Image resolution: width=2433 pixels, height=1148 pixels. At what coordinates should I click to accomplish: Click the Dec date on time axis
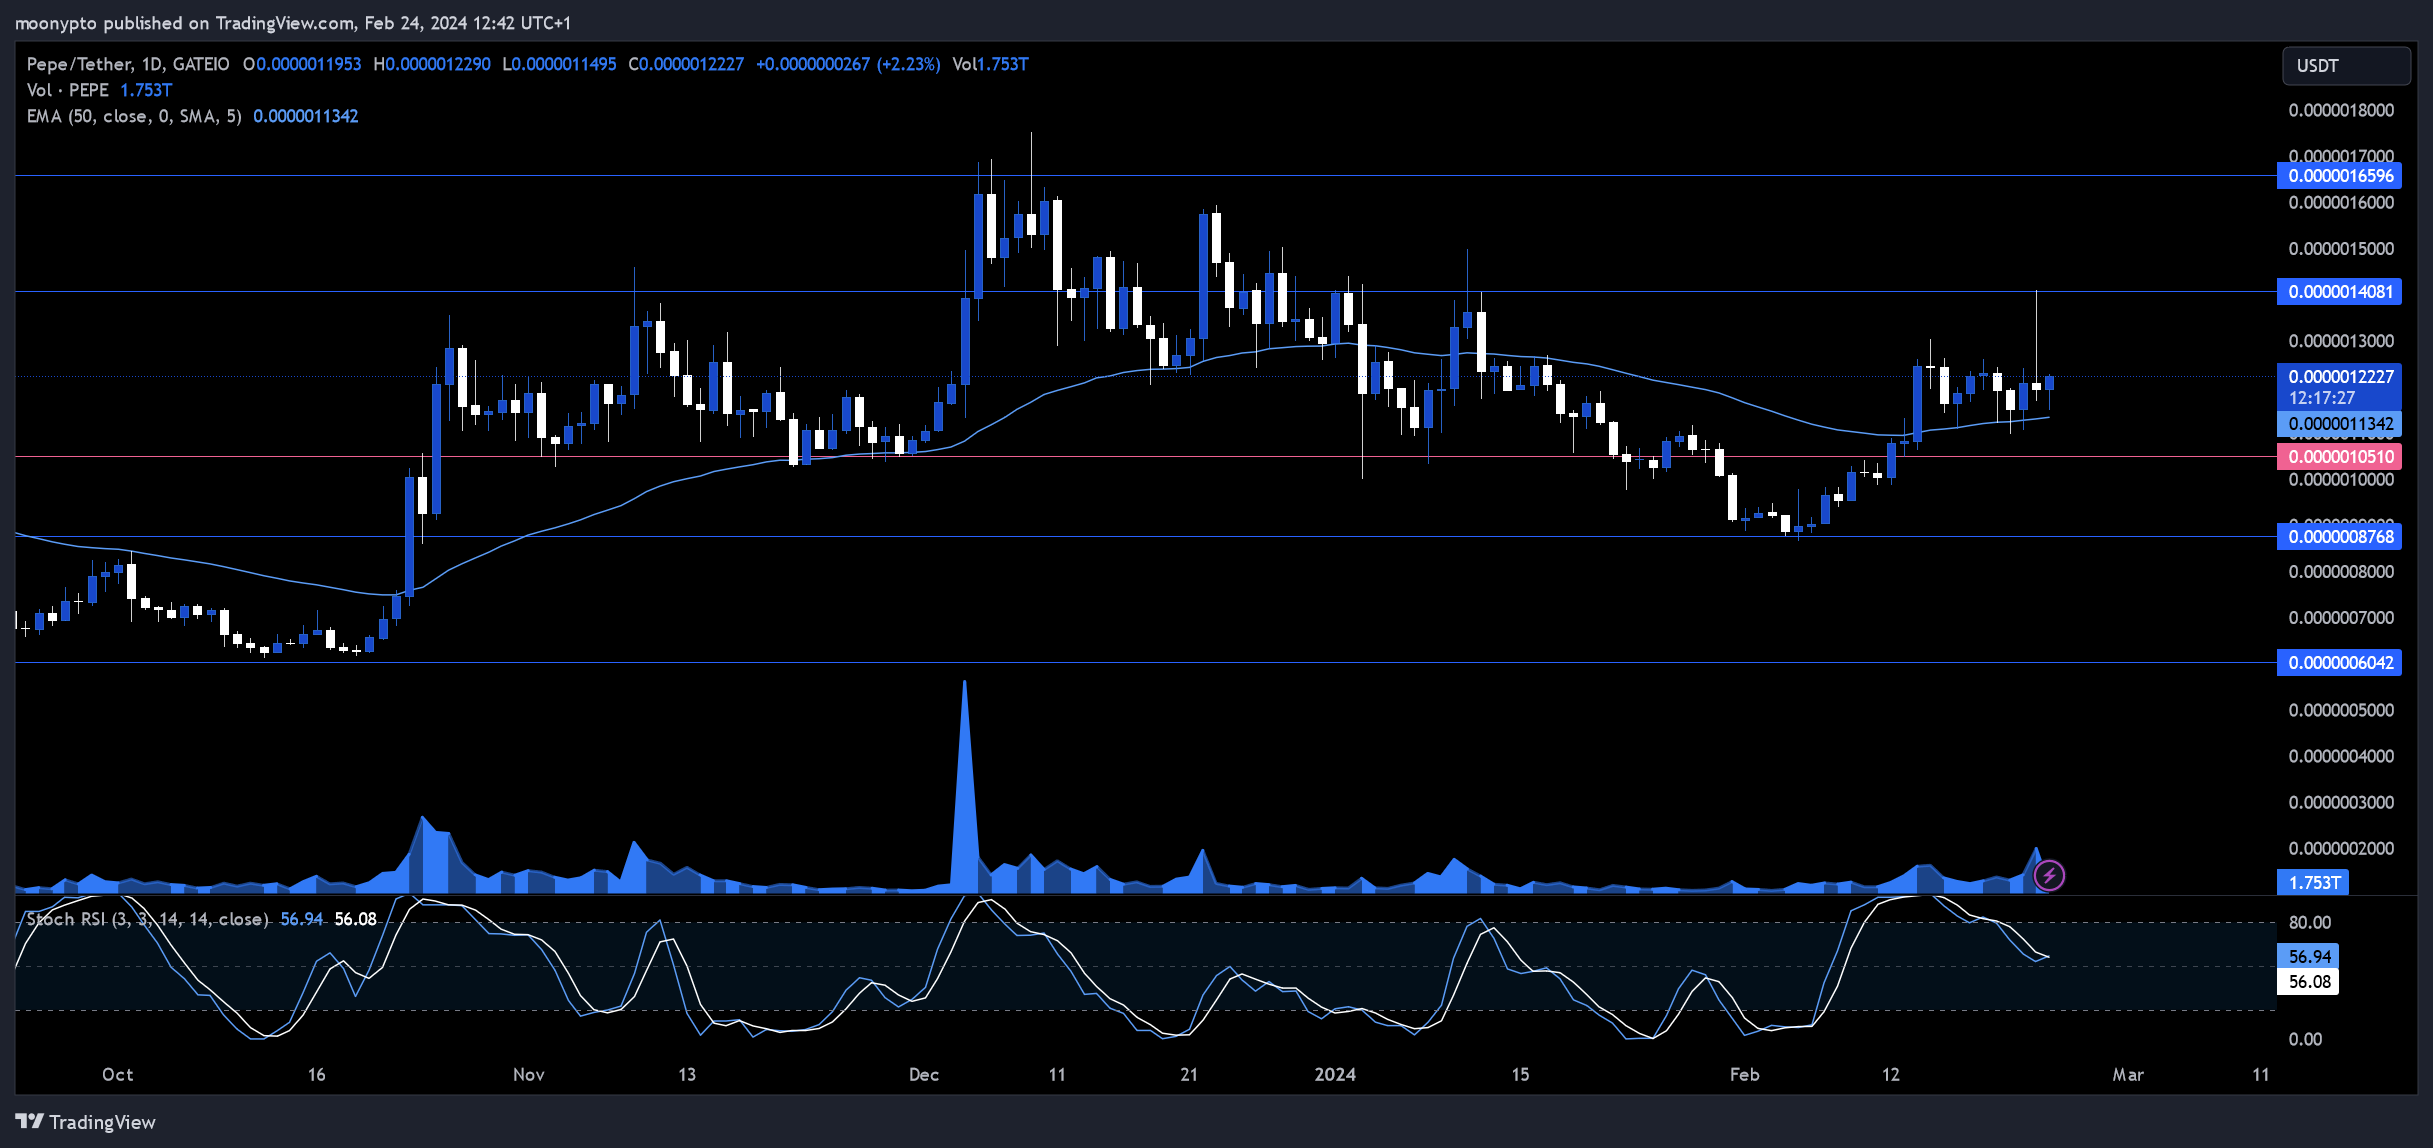coord(923,1075)
